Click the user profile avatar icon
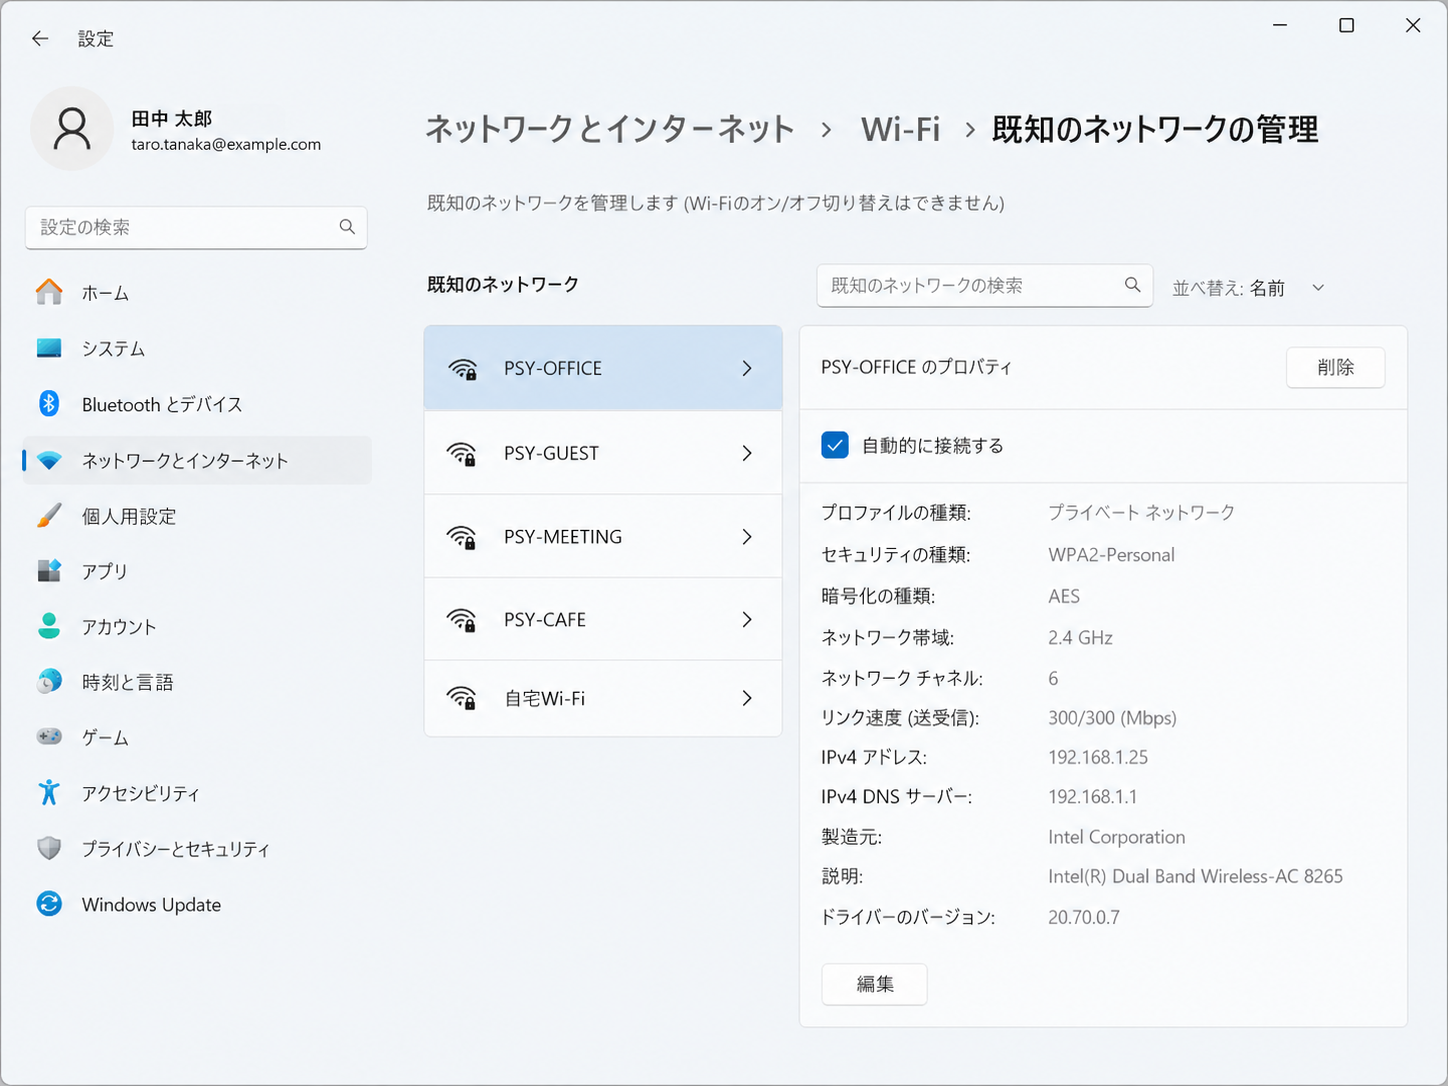This screenshot has width=1448, height=1086. click(72, 129)
